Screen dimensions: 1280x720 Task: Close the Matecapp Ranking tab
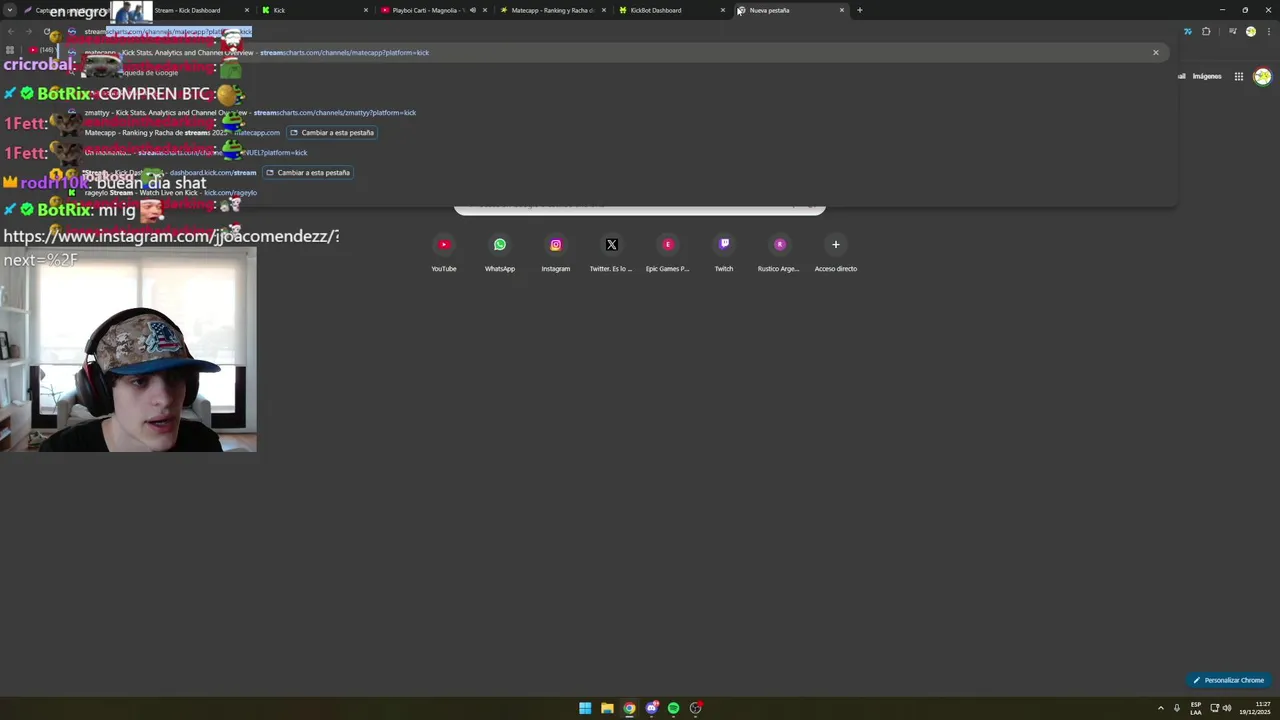[603, 10]
